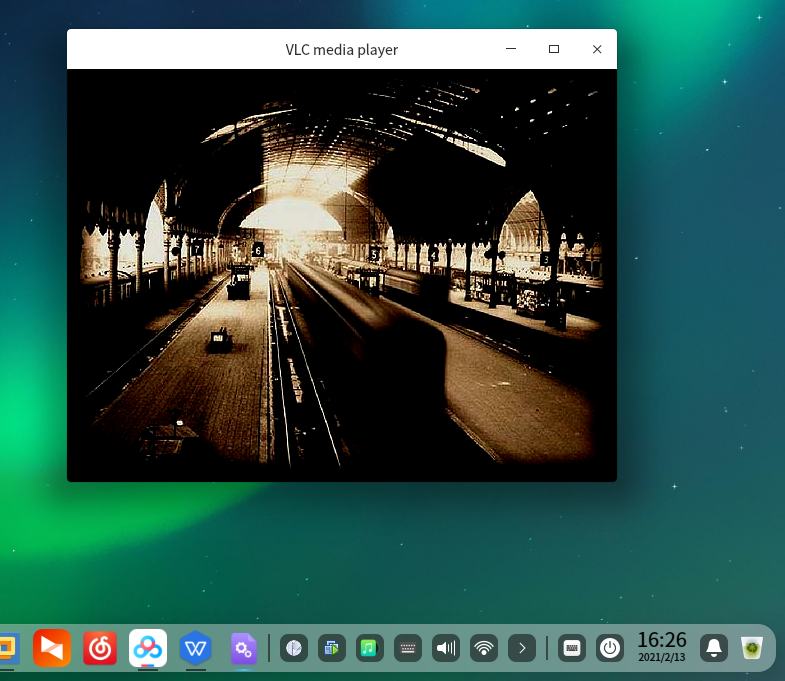Toggle the onscreen keyboard icon
Image resolution: width=785 pixels, height=681 pixels.
(x=571, y=648)
